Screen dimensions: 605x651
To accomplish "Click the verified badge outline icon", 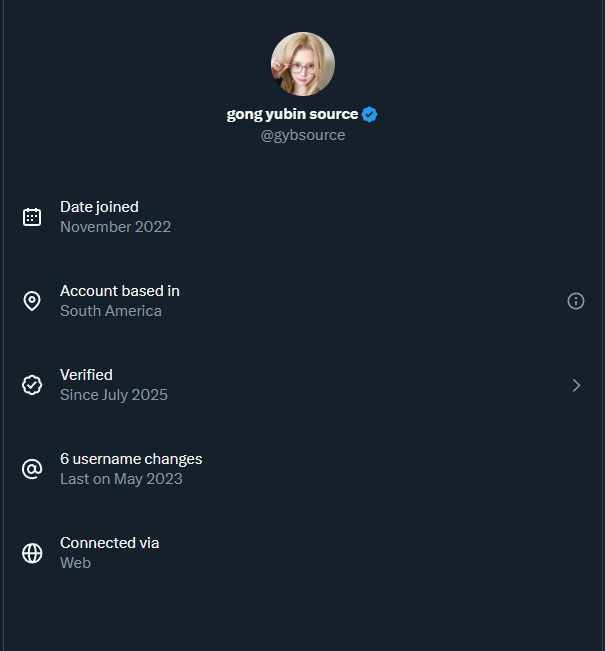I will [x=32, y=385].
